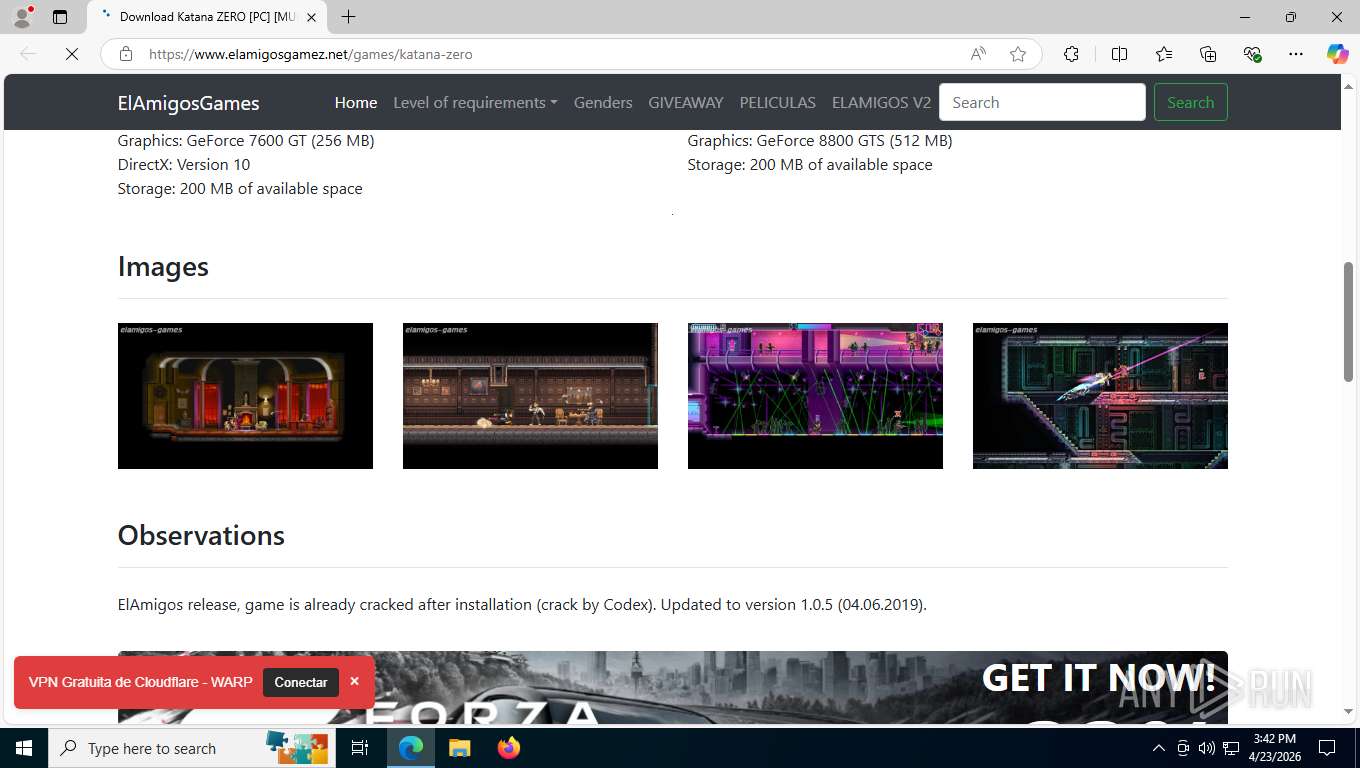Open Settings and more menu
1360x768 pixels.
[x=1295, y=54]
